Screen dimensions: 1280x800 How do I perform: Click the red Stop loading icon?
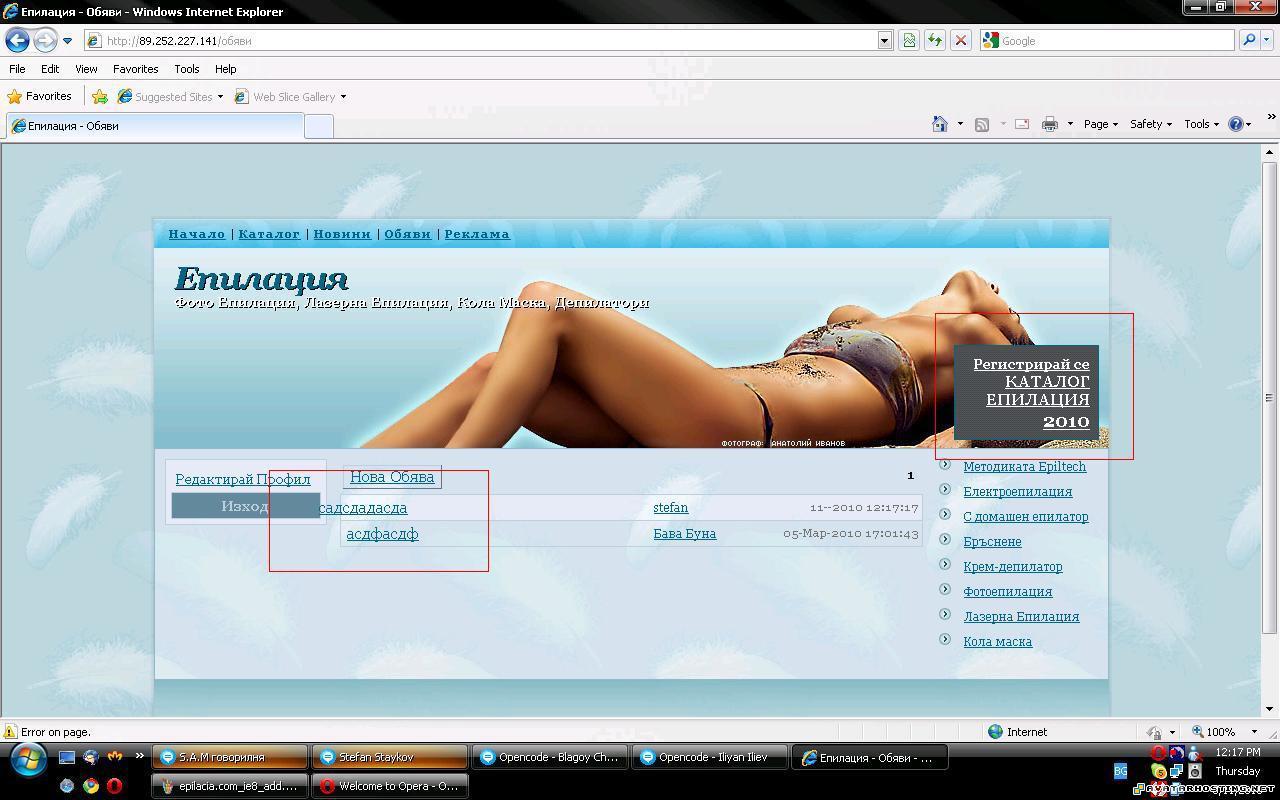961,40
